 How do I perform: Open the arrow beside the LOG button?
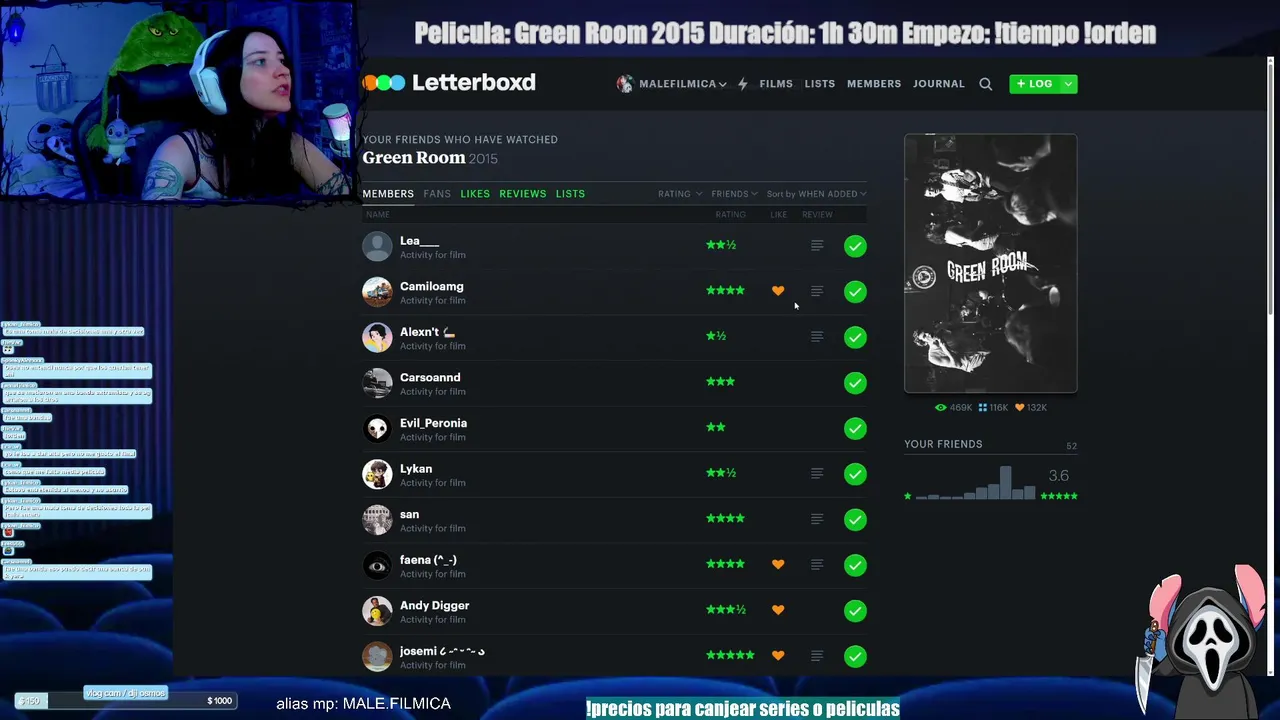click(x=1068, y=84)
